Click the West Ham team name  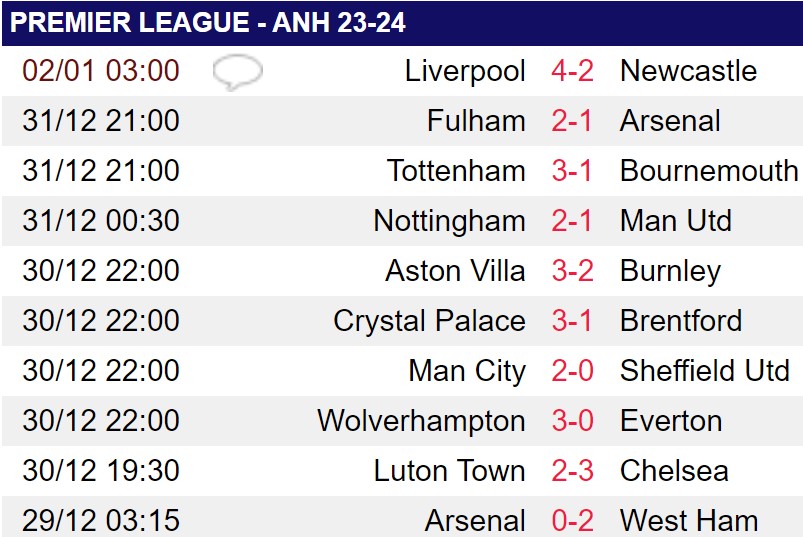689,521
